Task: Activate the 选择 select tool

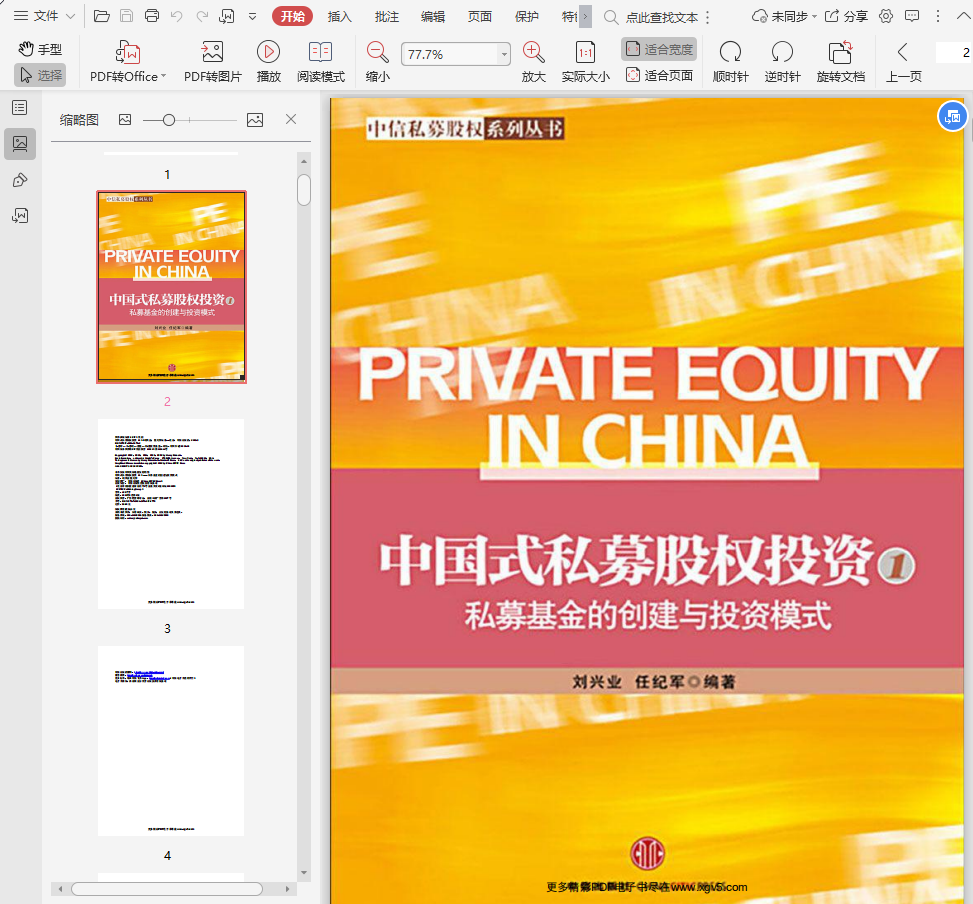Action: tap(40, 75)
